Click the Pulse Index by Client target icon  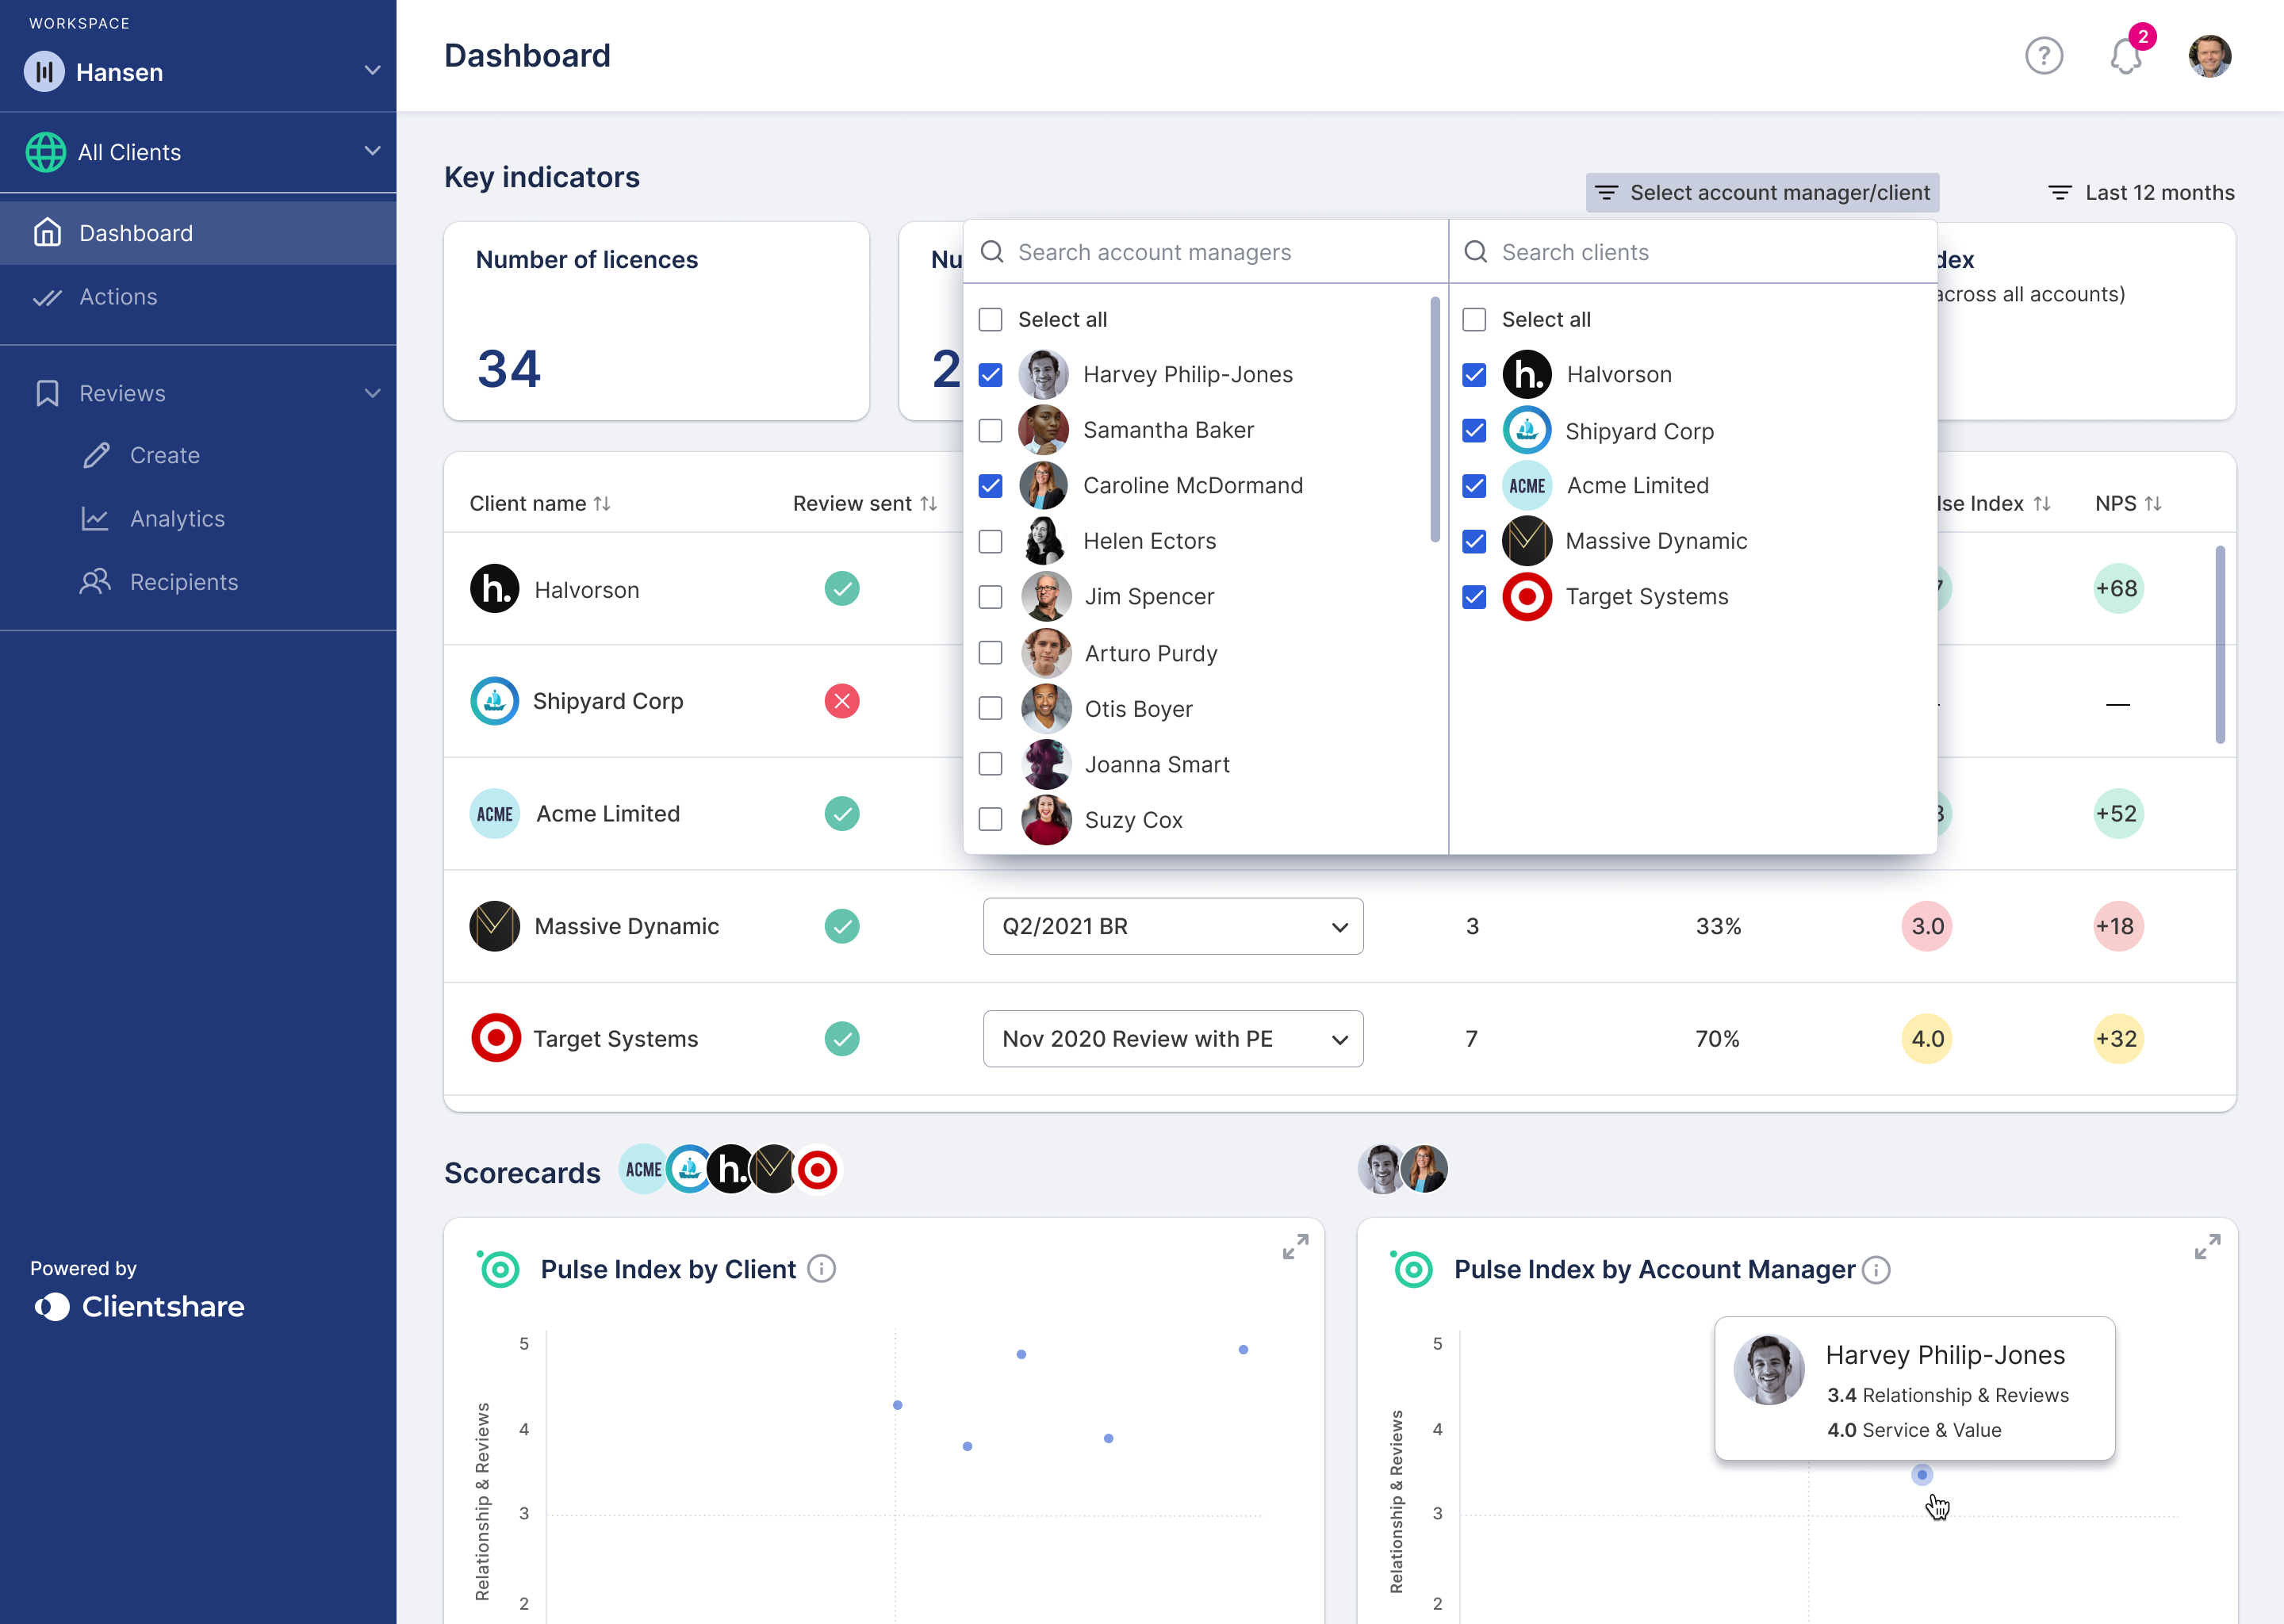tap(499, 1269)
